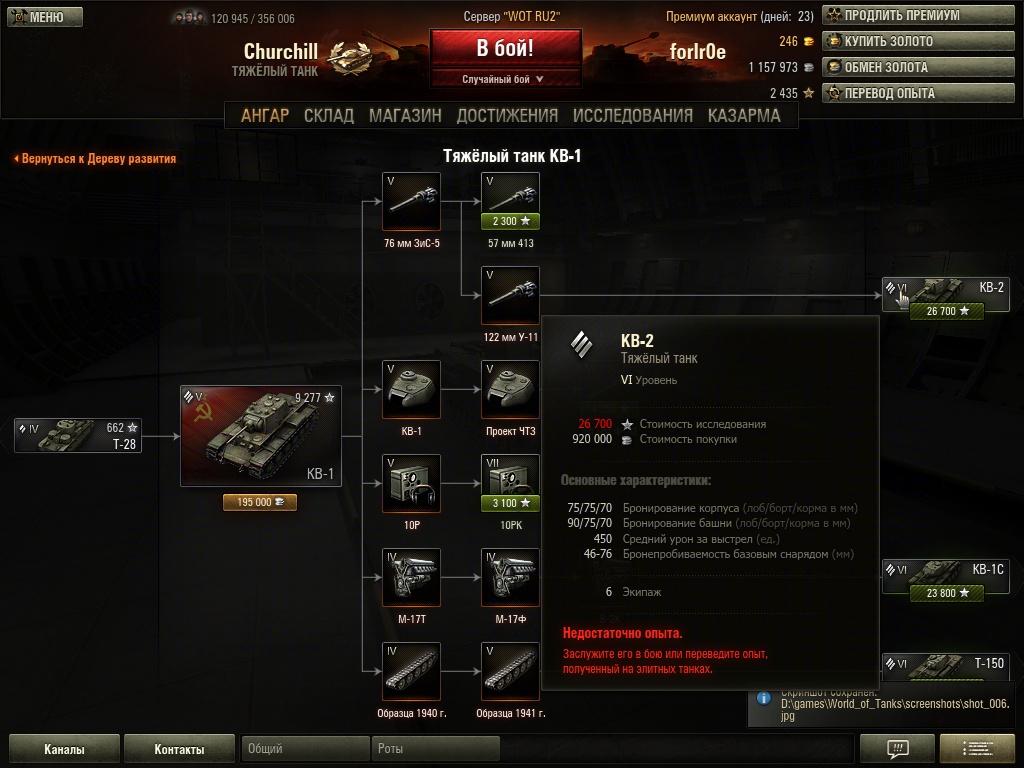The image size is (1024, 768).
Task: Open the ИССЛЕДОВАНИЯ tab
Action: [632, 116]
